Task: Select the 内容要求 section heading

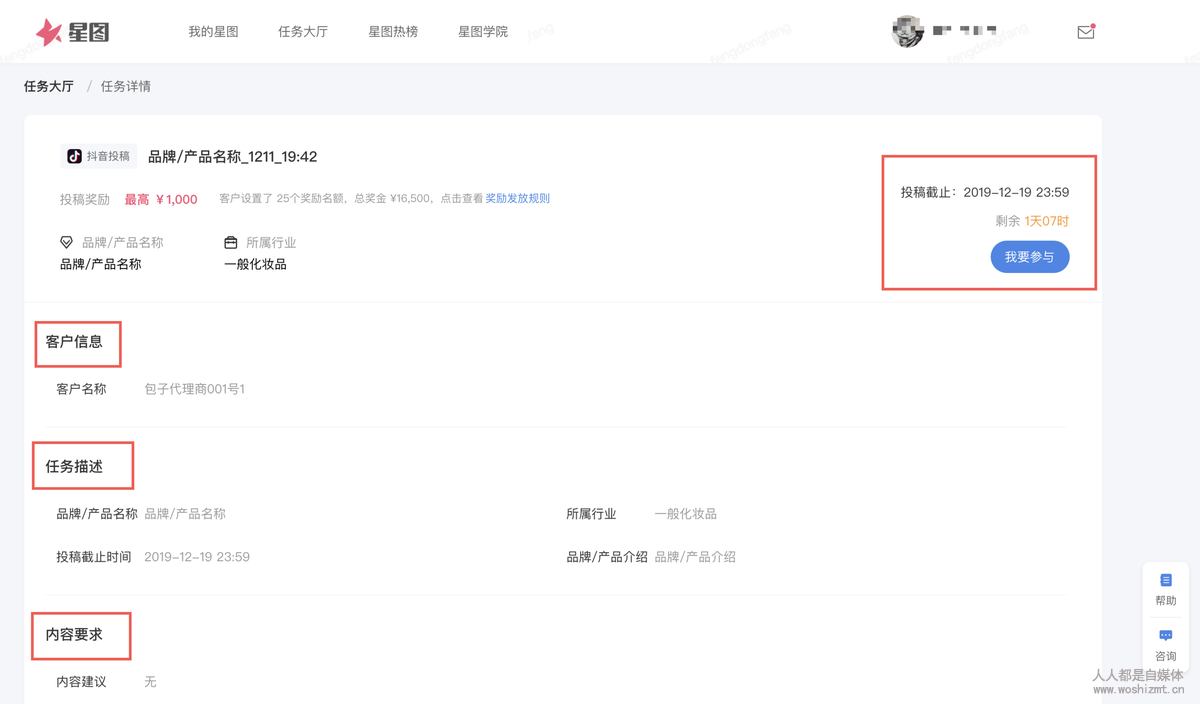Action: (74, 635)
